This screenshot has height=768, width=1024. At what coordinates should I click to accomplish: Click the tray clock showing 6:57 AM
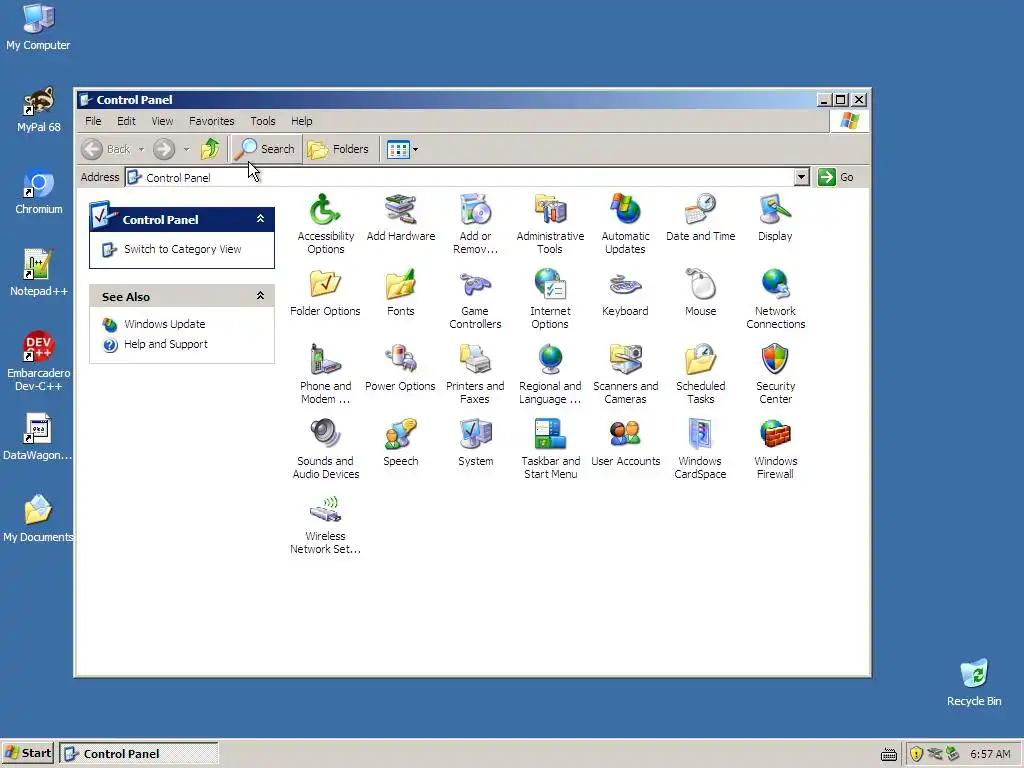click(x=990, y=754)
